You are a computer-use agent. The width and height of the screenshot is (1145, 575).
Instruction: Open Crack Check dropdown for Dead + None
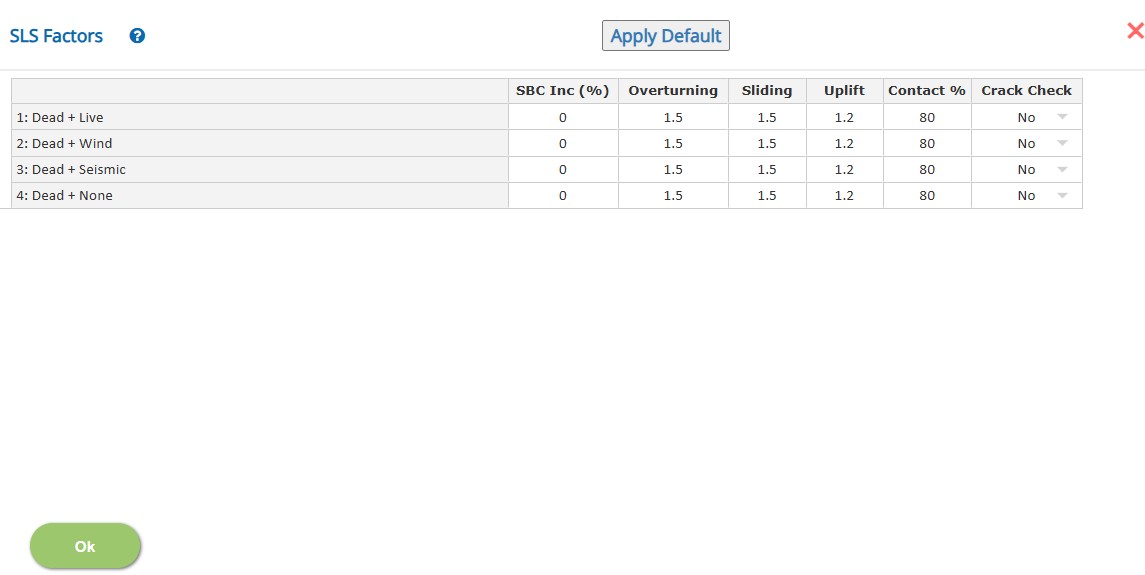(1062, 196)
